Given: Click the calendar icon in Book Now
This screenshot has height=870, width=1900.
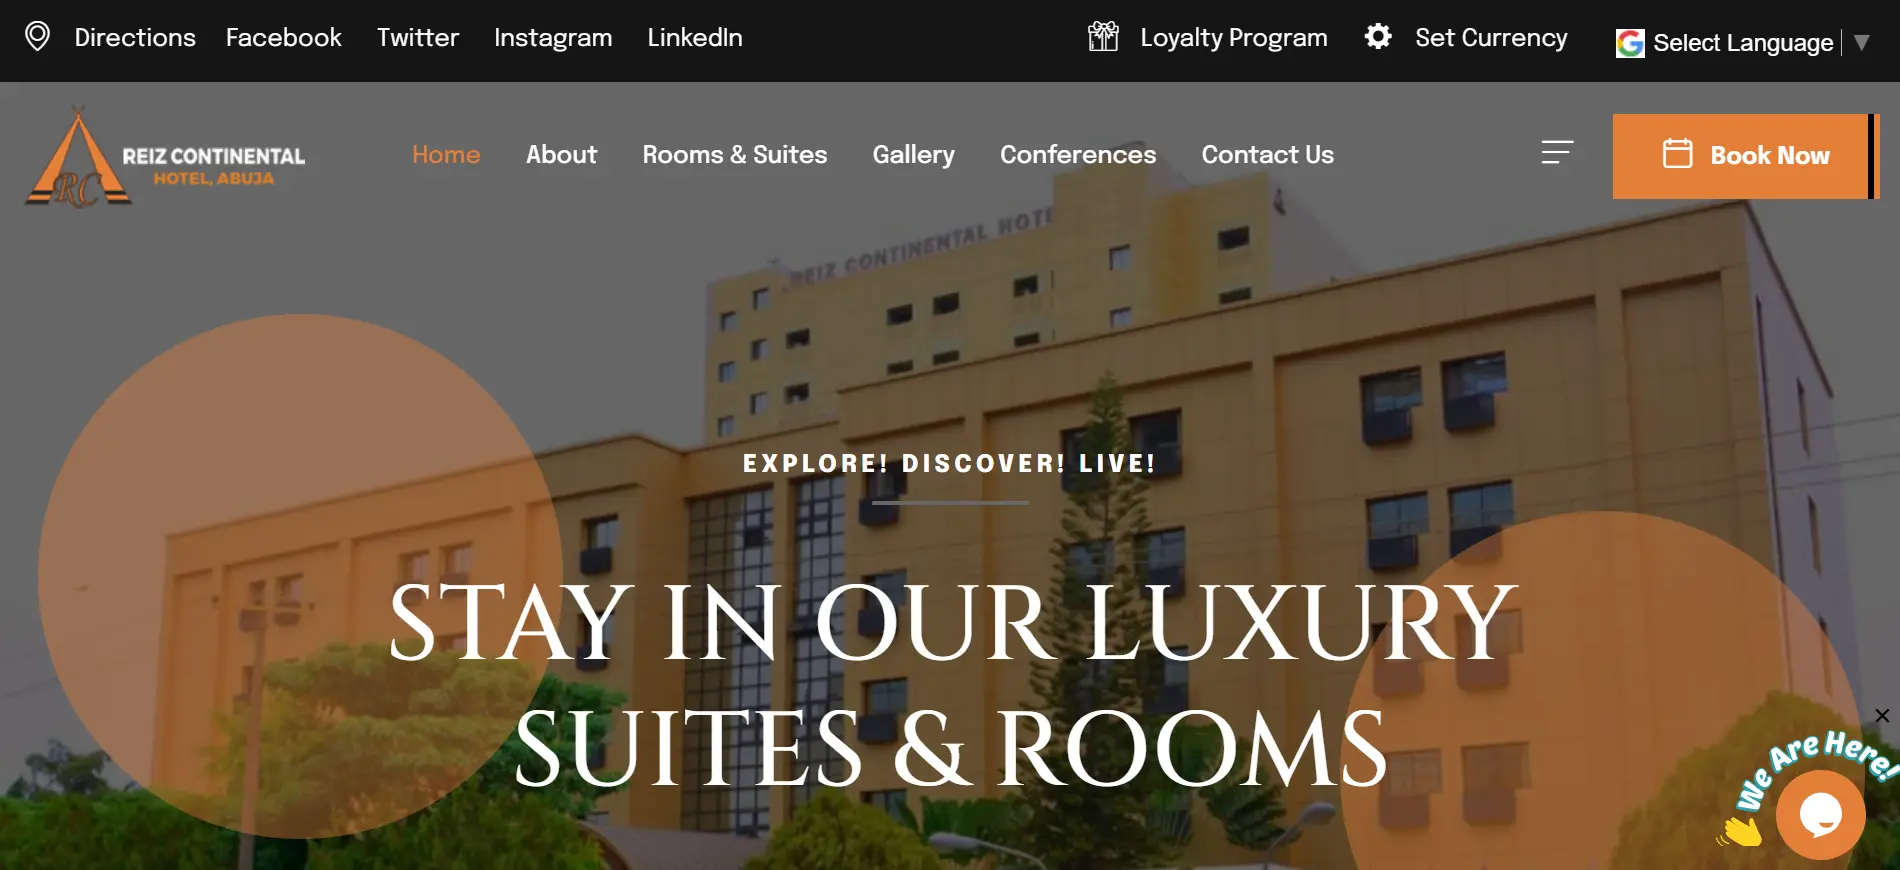Looking at the screenshot, I should [x=1677, y=154].
